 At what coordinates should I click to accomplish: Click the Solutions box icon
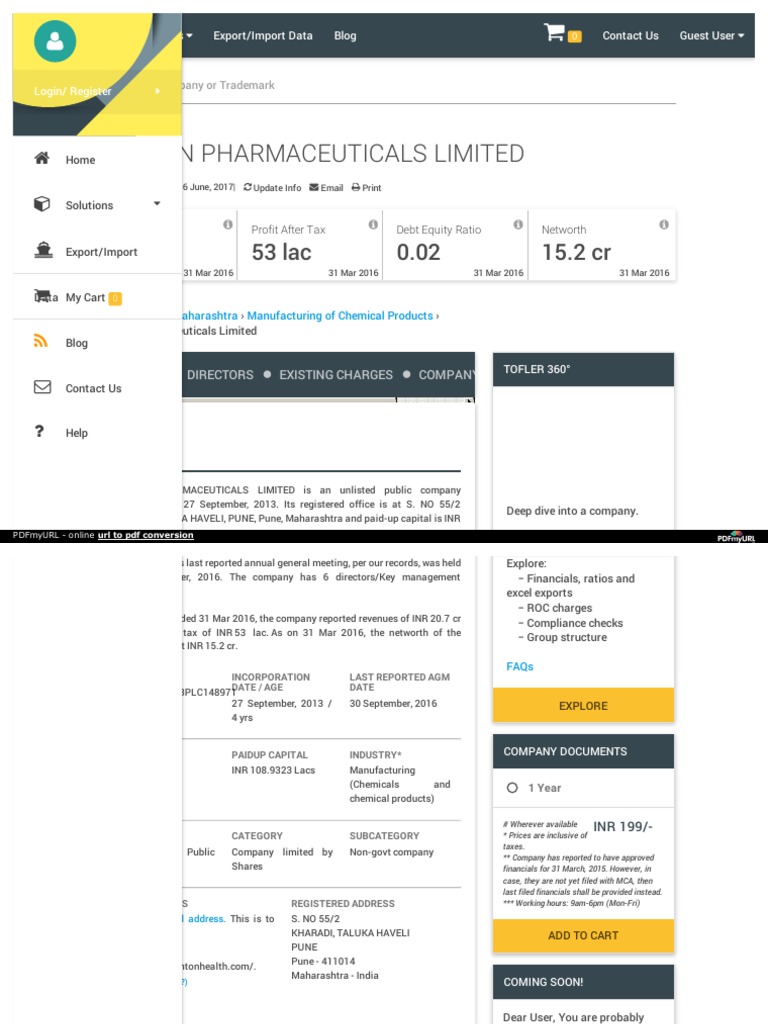click(x=42, y=204)
